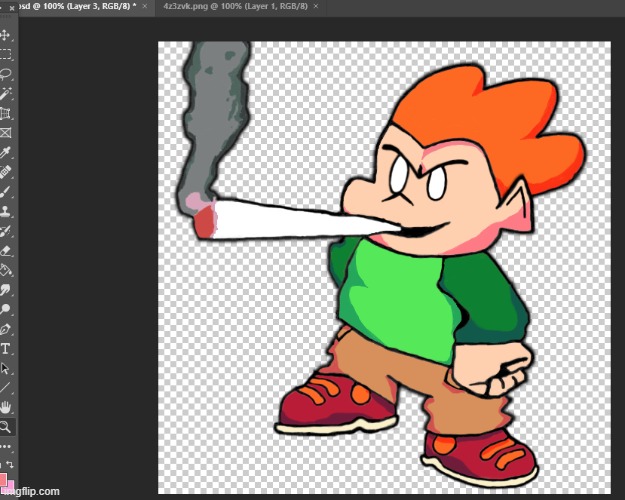The height and width of the screenshot is (500, 625).
Task: Select the Eraser tool
Action: [5, 250]
